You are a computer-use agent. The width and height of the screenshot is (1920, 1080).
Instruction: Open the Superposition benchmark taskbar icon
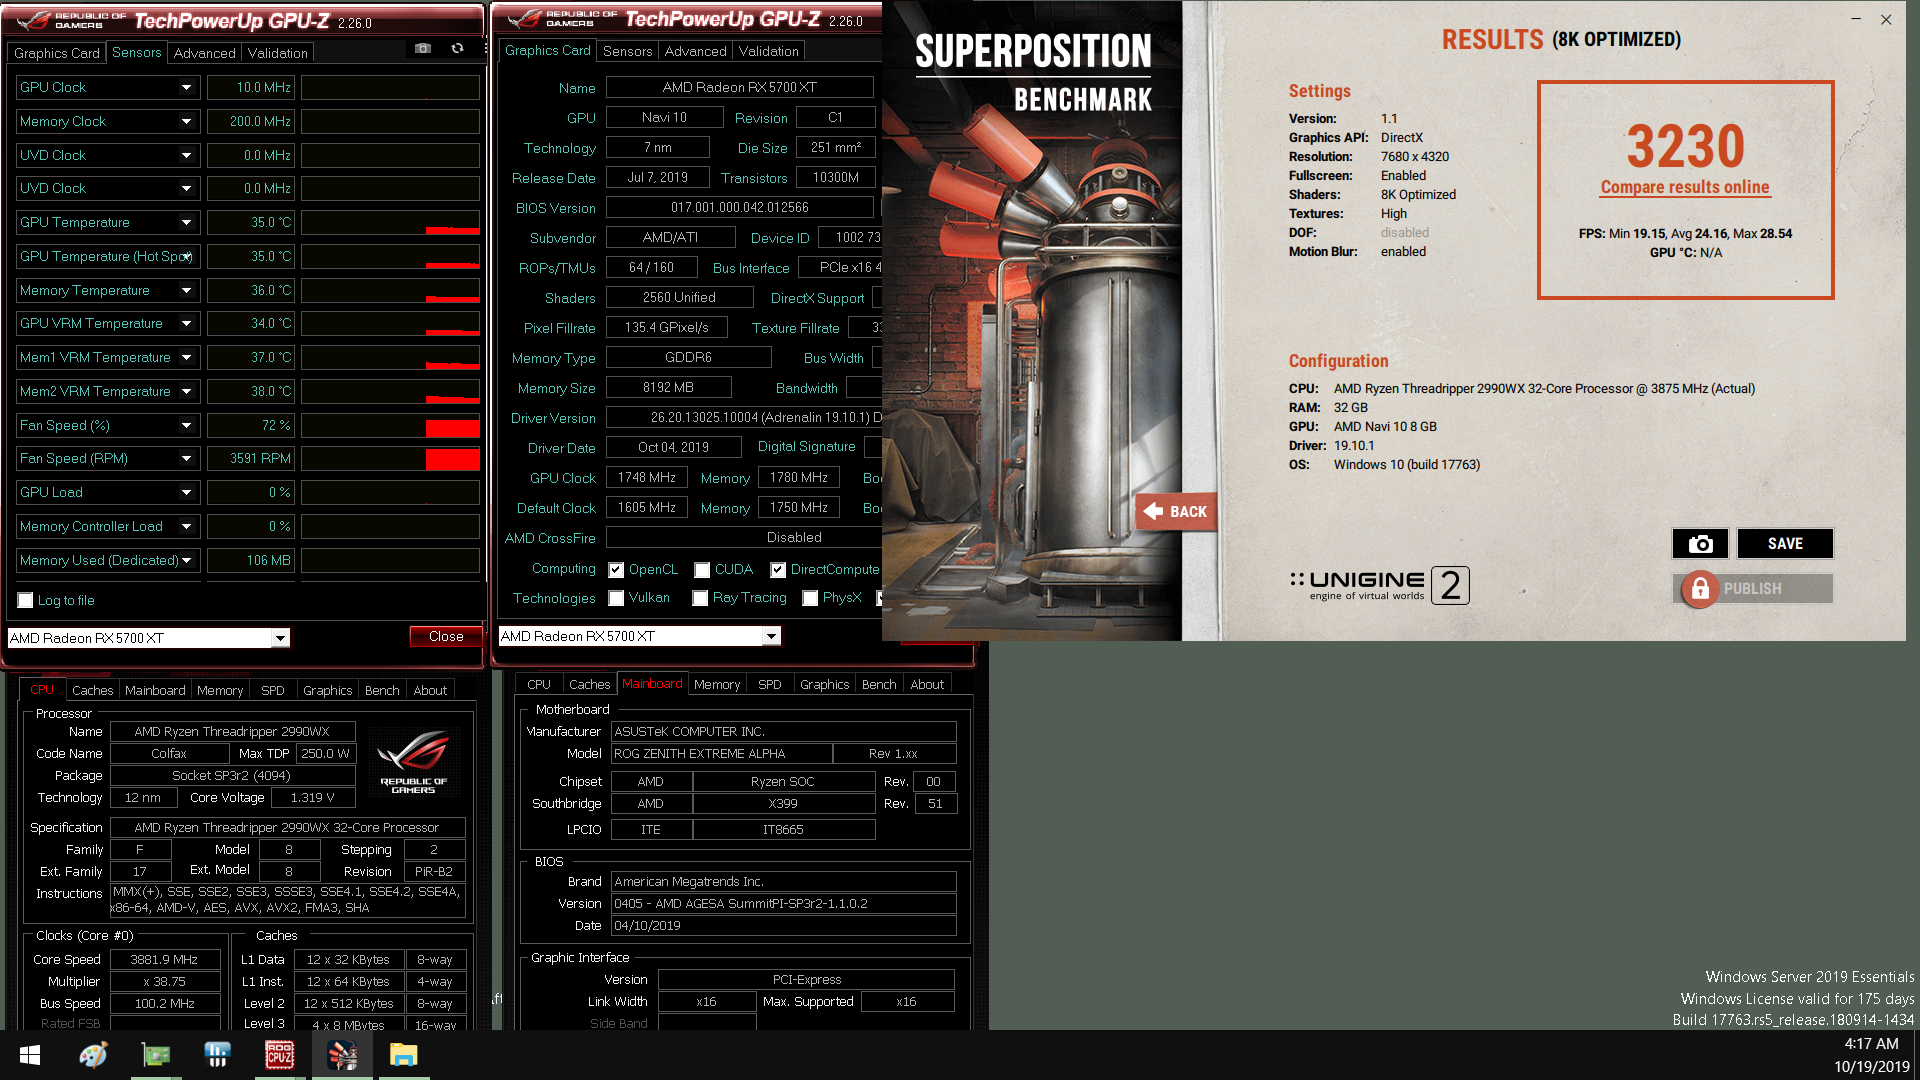pos(342,1055)
